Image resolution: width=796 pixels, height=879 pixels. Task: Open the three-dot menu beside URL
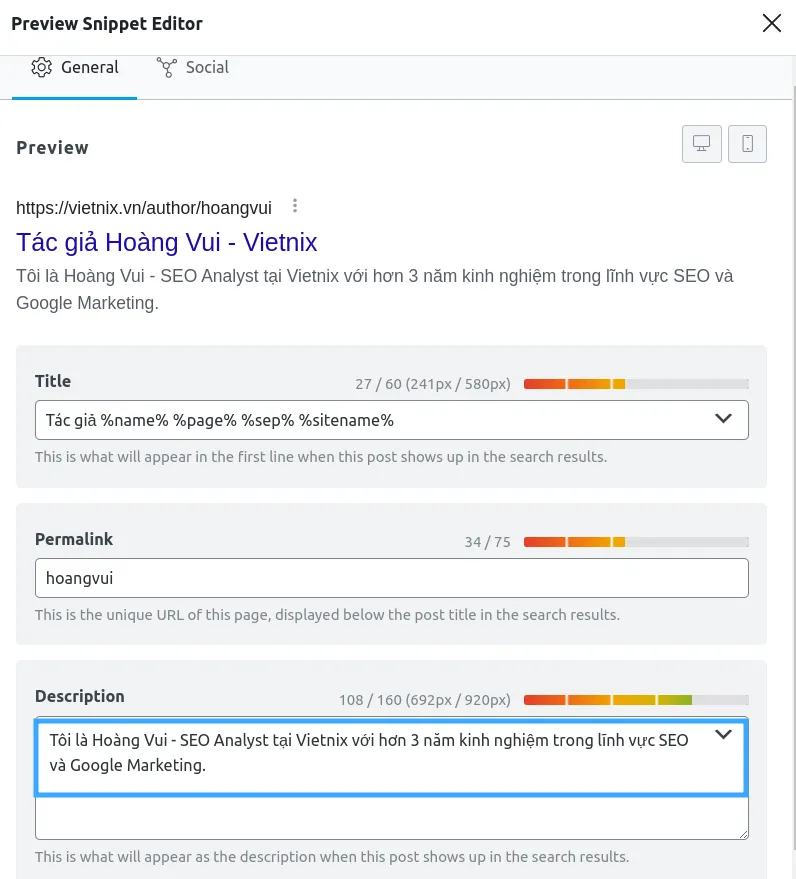pyautogui.click(x=295, y=206)
